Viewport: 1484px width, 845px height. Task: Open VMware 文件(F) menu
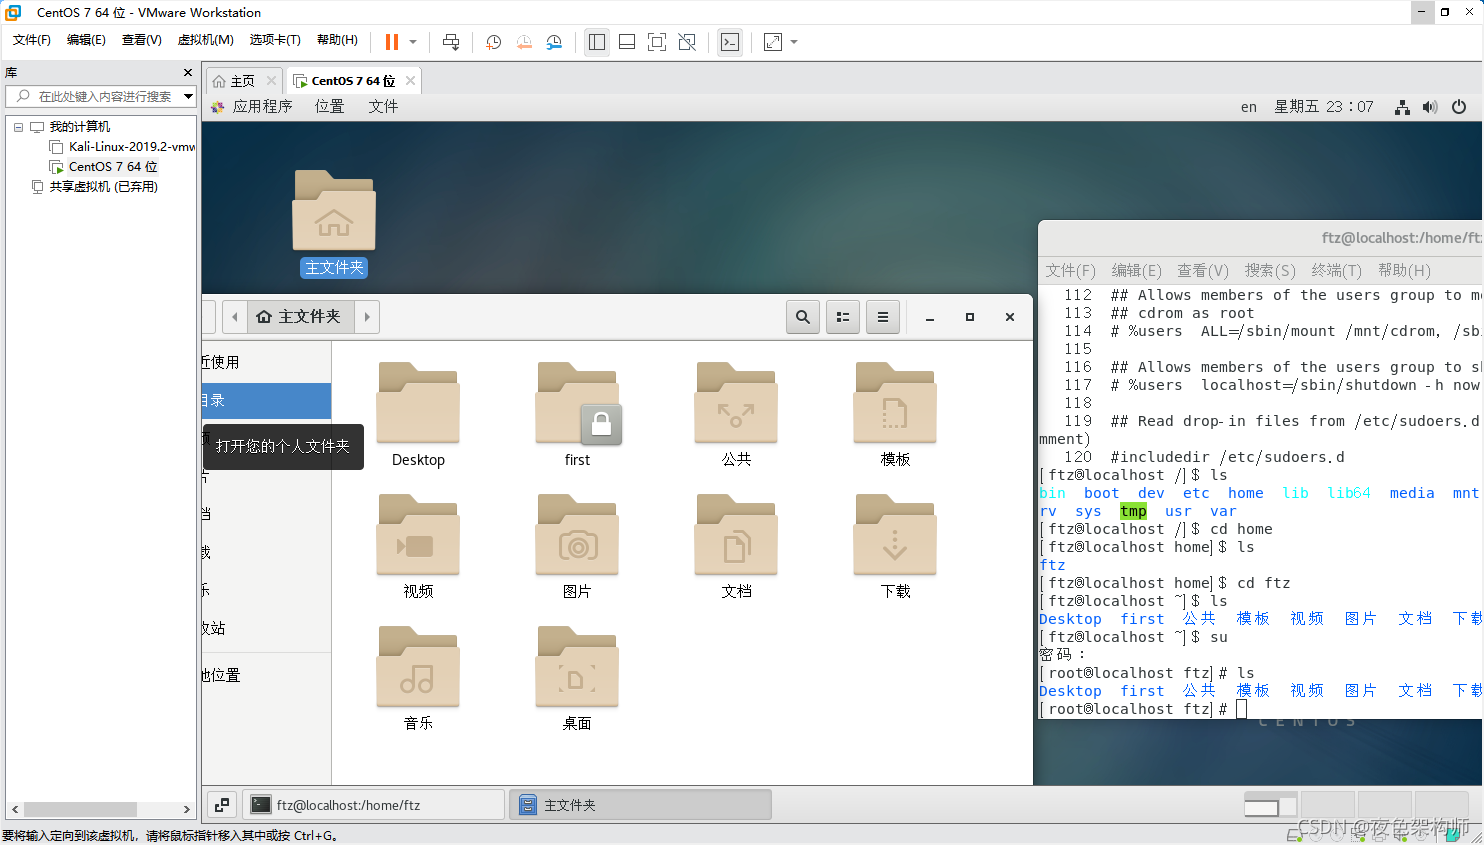(x=32, y=40)
